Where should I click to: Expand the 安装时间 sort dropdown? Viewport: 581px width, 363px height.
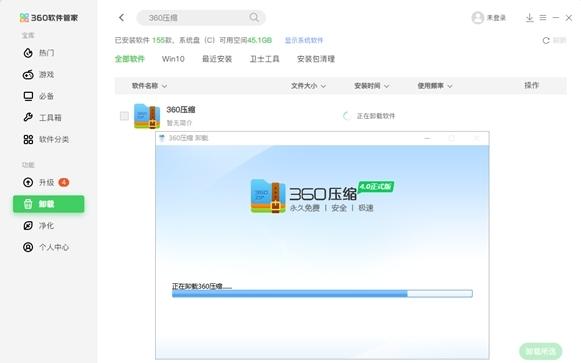372,86
